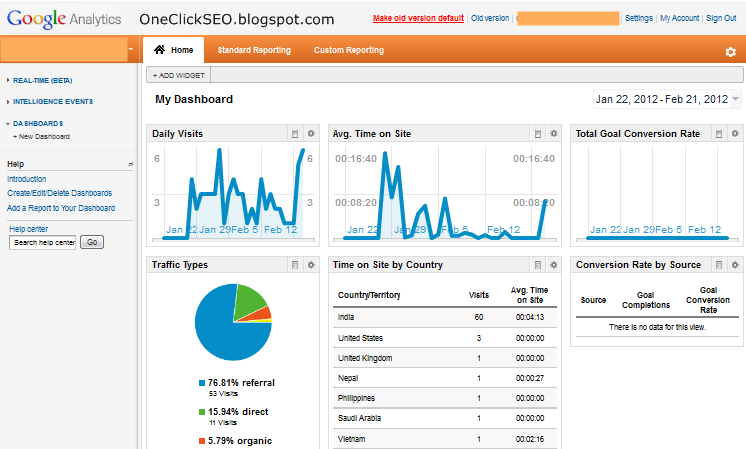Viewport: 746px width, 449px height.
Task: Click Make old version default link
Action: coord(418,18)
